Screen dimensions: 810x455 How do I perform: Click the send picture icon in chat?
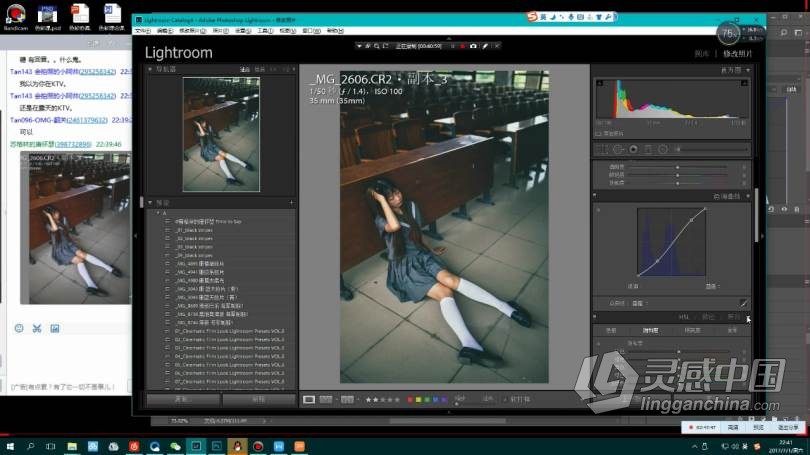(55, 328)
